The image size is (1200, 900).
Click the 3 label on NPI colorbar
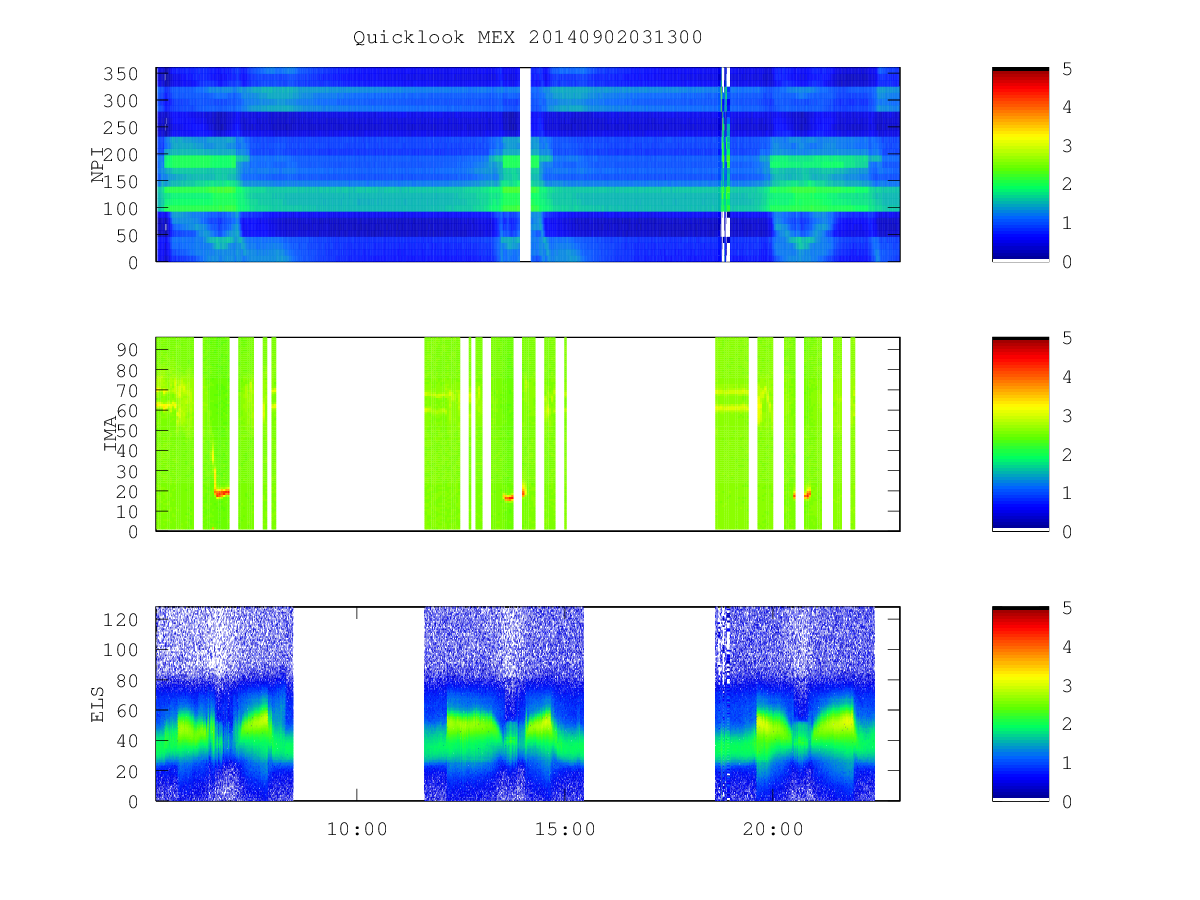1067,146
